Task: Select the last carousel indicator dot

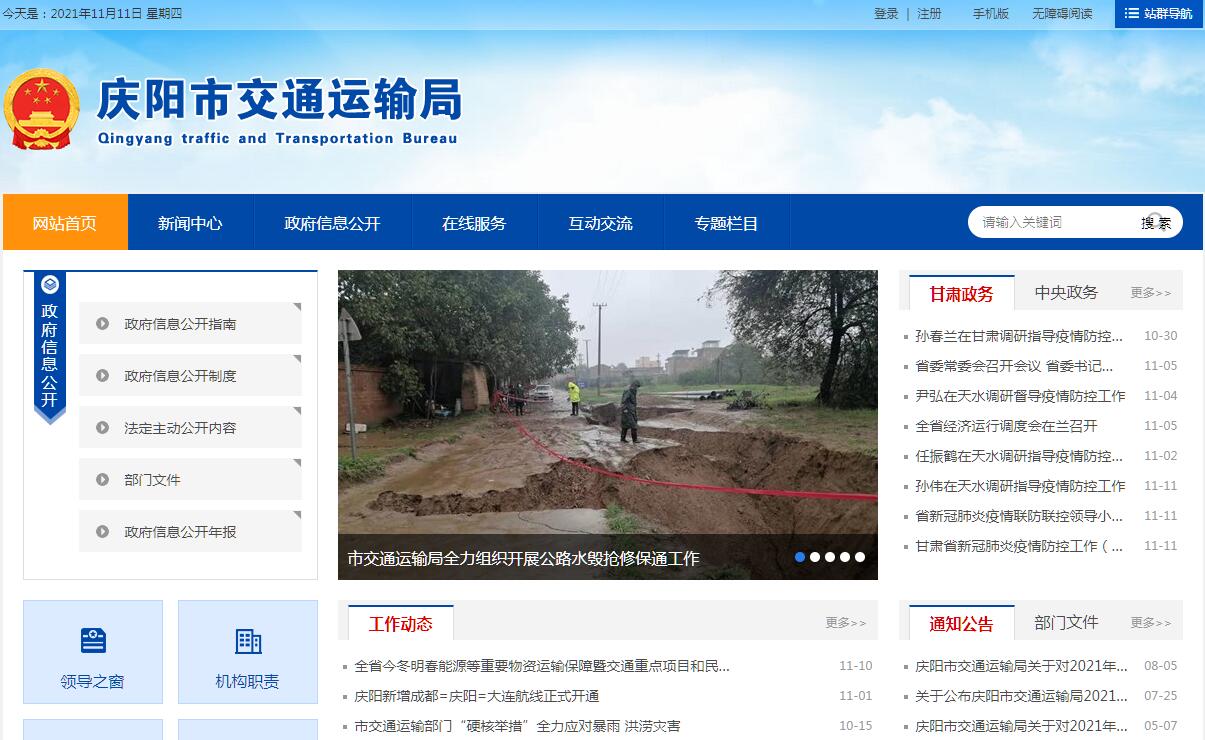Action: [860, 557]
